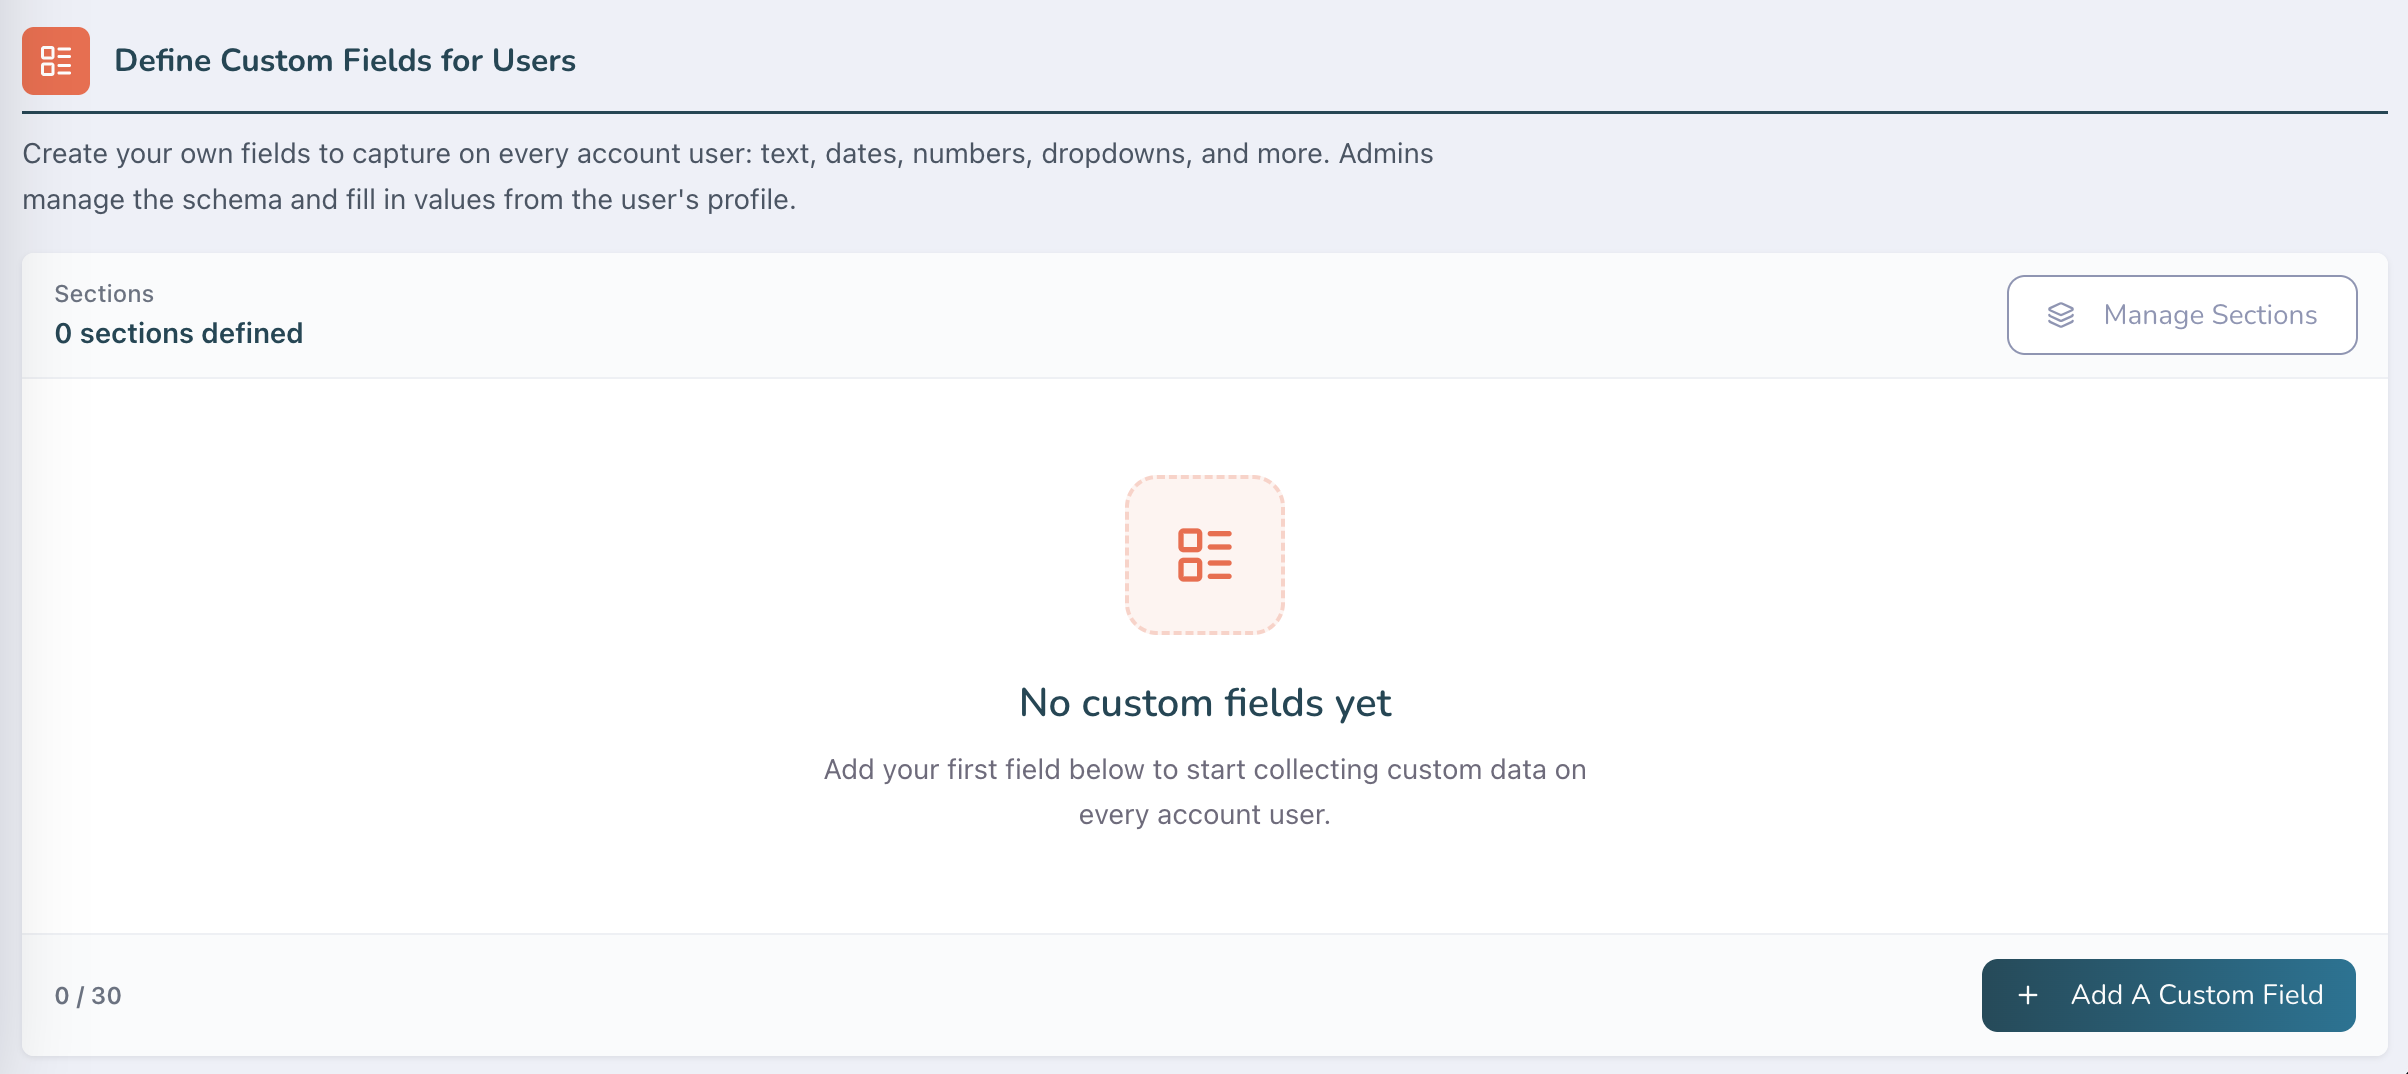The height and width of the screenshot is (1074, 2408).
Task: Click the every account user empty-state line
Action: pyautogui.click(x=1205, y=815)
